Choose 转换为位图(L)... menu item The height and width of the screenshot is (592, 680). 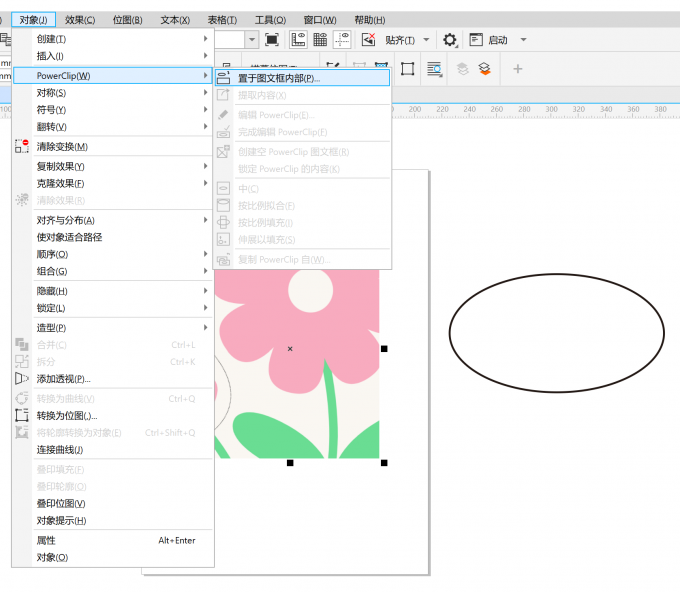(x=113, y=416)
